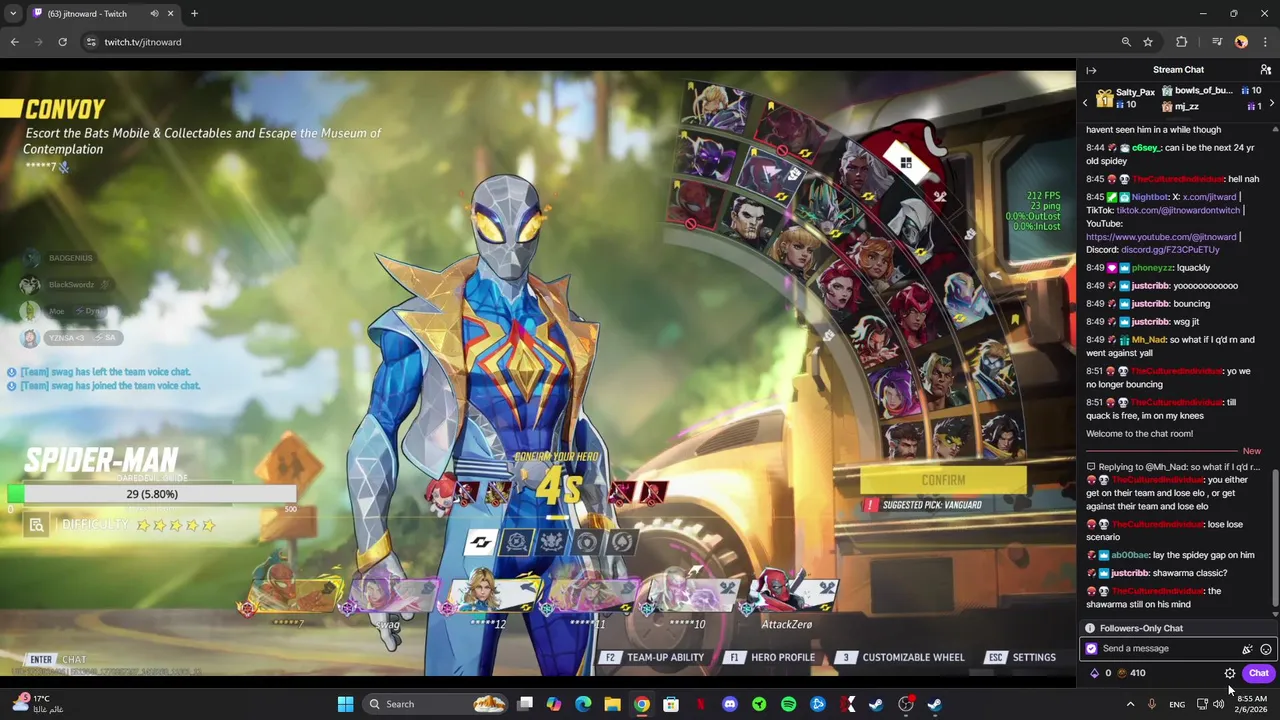Send message with purple Chat button
The width and height of the screenshot is (1280, 720).
(x=1258, y=674)
